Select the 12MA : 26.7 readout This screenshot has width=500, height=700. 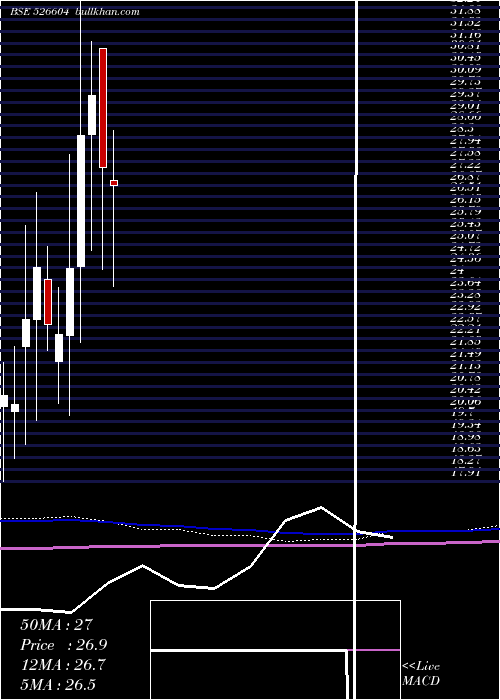pyautogui.click(x=63, y=665)
